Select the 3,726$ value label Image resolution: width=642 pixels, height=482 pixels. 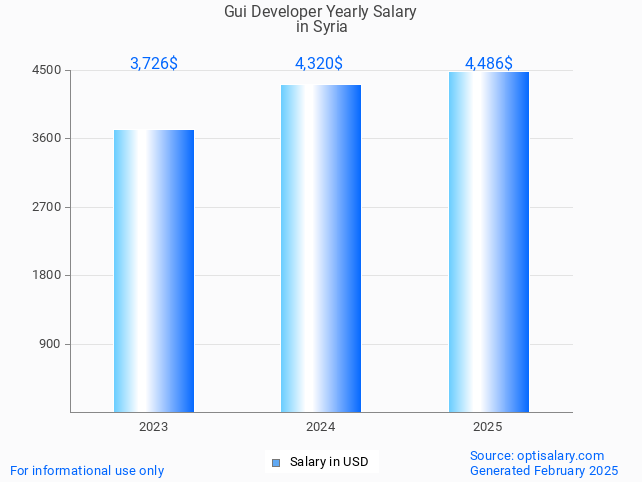coord(154,63)
